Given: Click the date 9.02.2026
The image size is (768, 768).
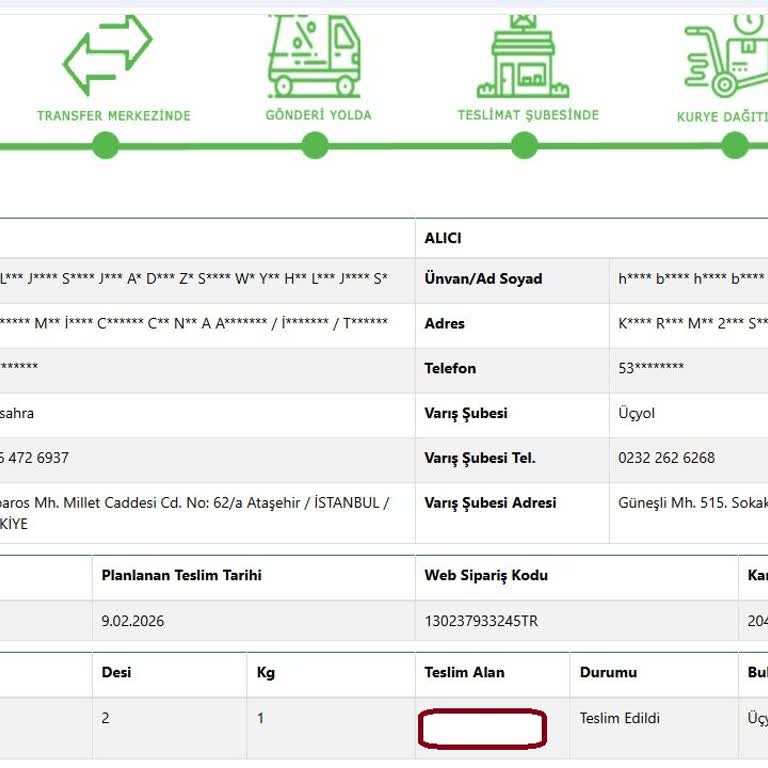Looking at the screenshot, I should (x=133, y=621).
